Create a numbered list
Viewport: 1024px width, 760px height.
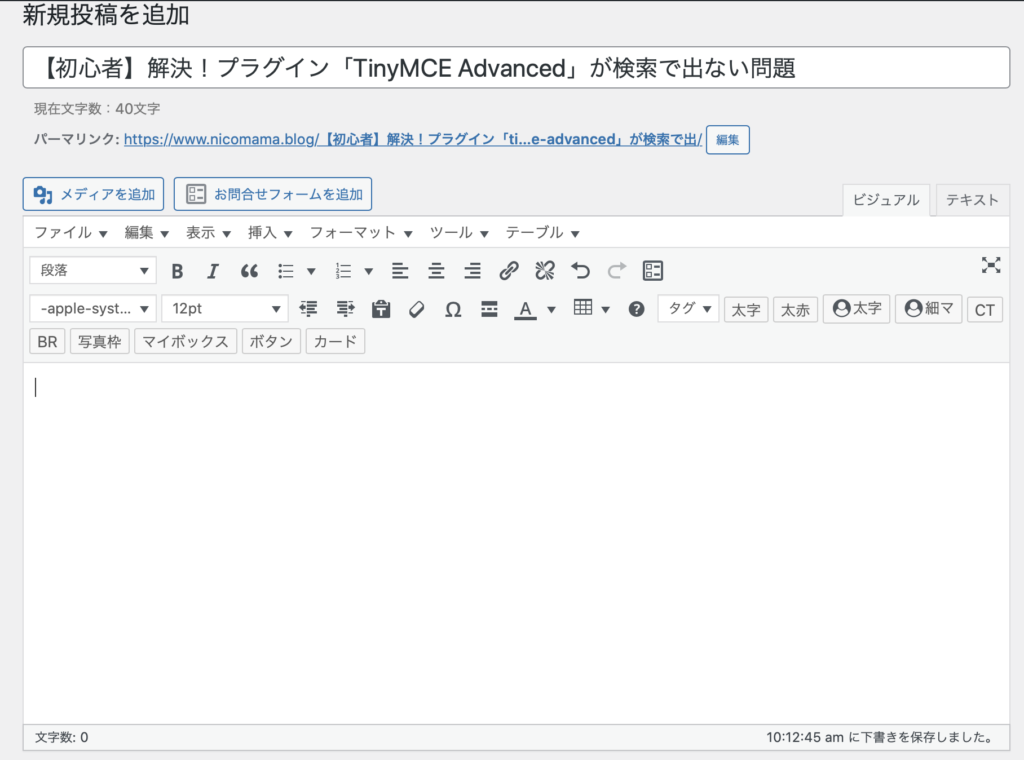pyautogui.click(x=343, y=271)
